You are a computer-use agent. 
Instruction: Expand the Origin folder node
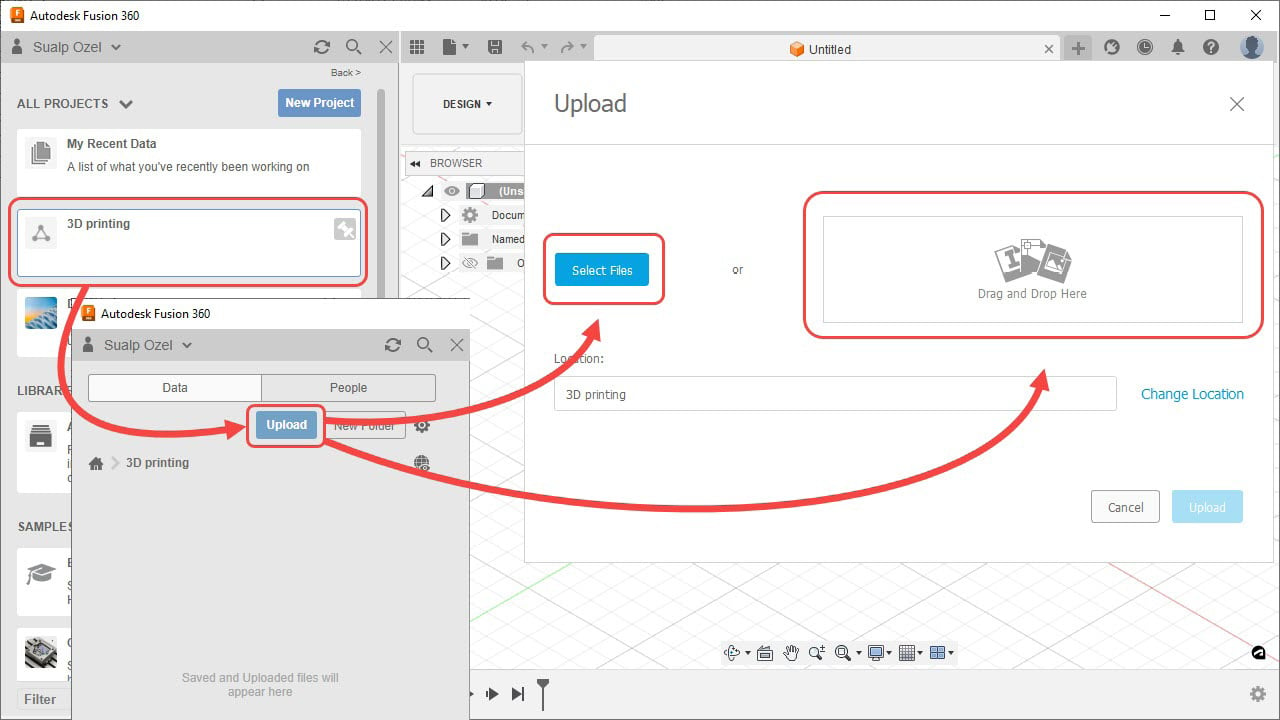446,263
